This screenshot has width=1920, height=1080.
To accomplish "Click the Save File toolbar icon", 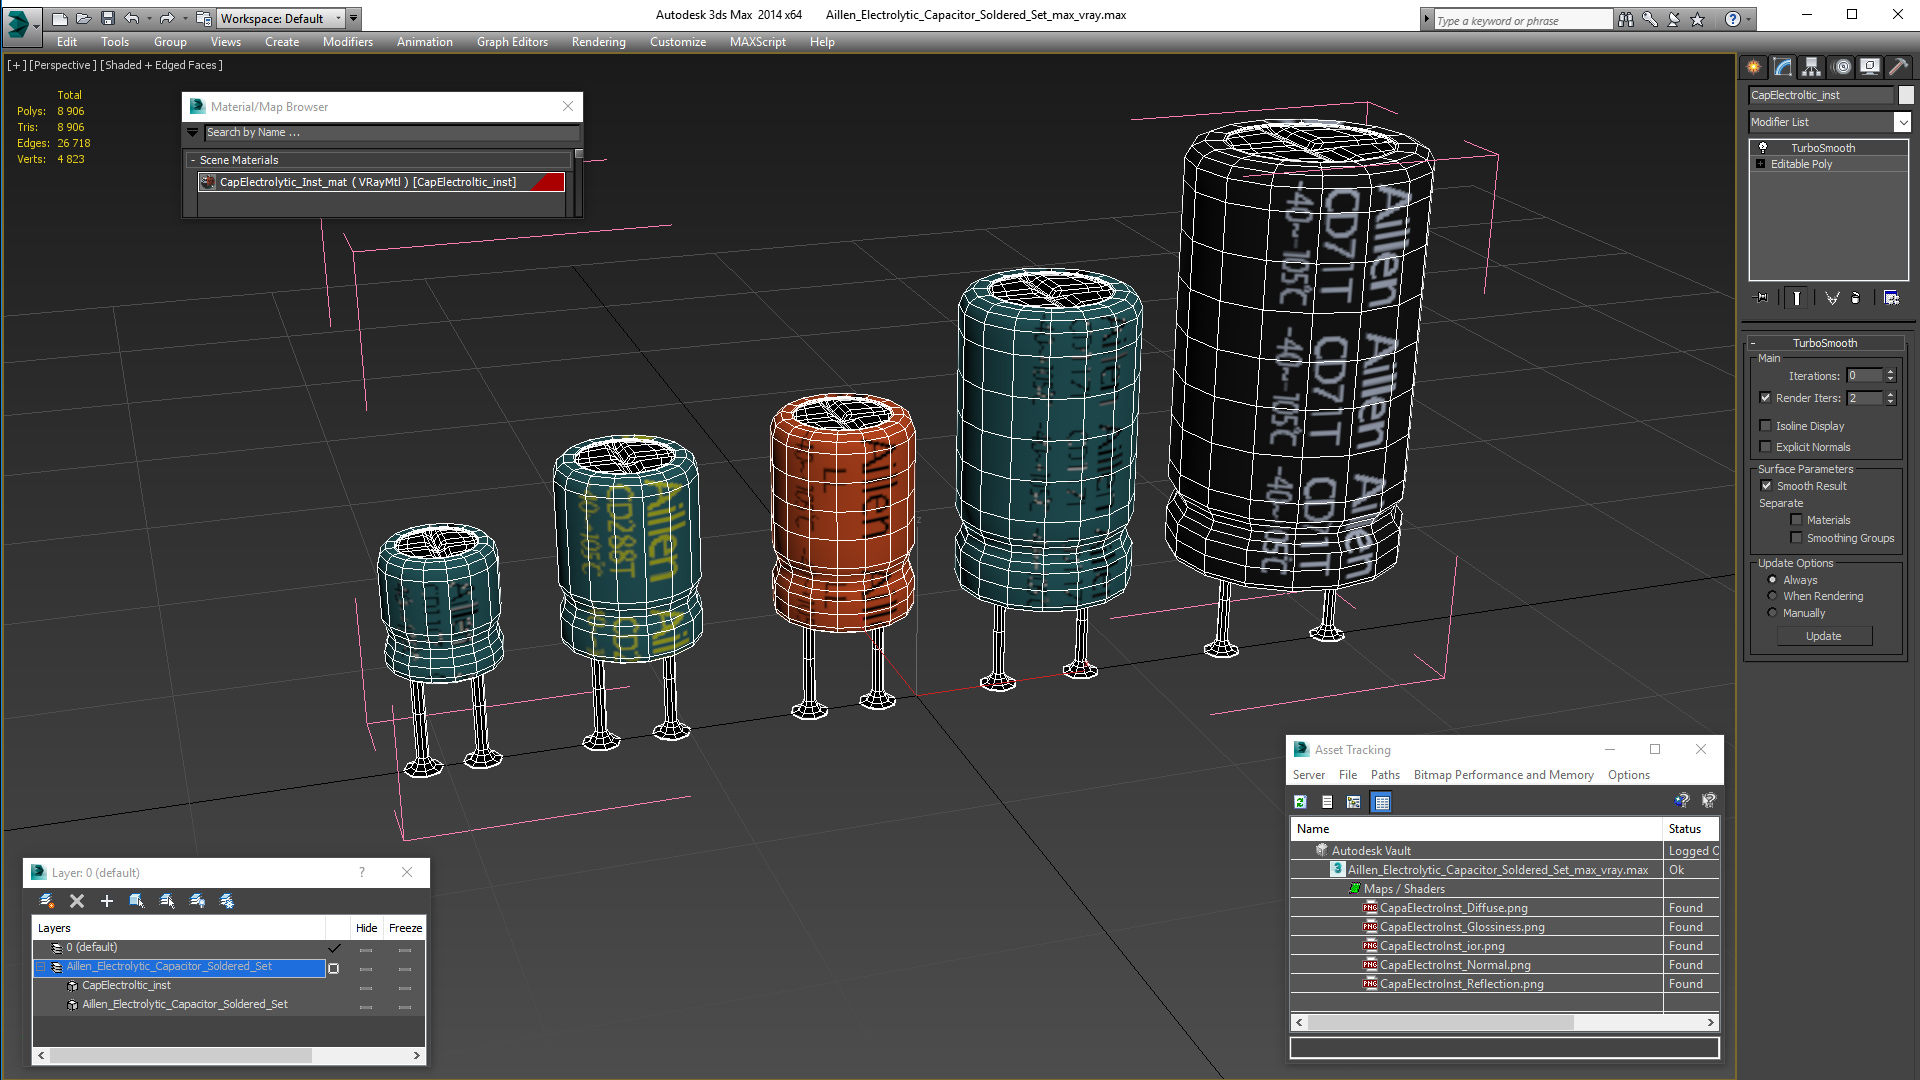I will 108,18.
